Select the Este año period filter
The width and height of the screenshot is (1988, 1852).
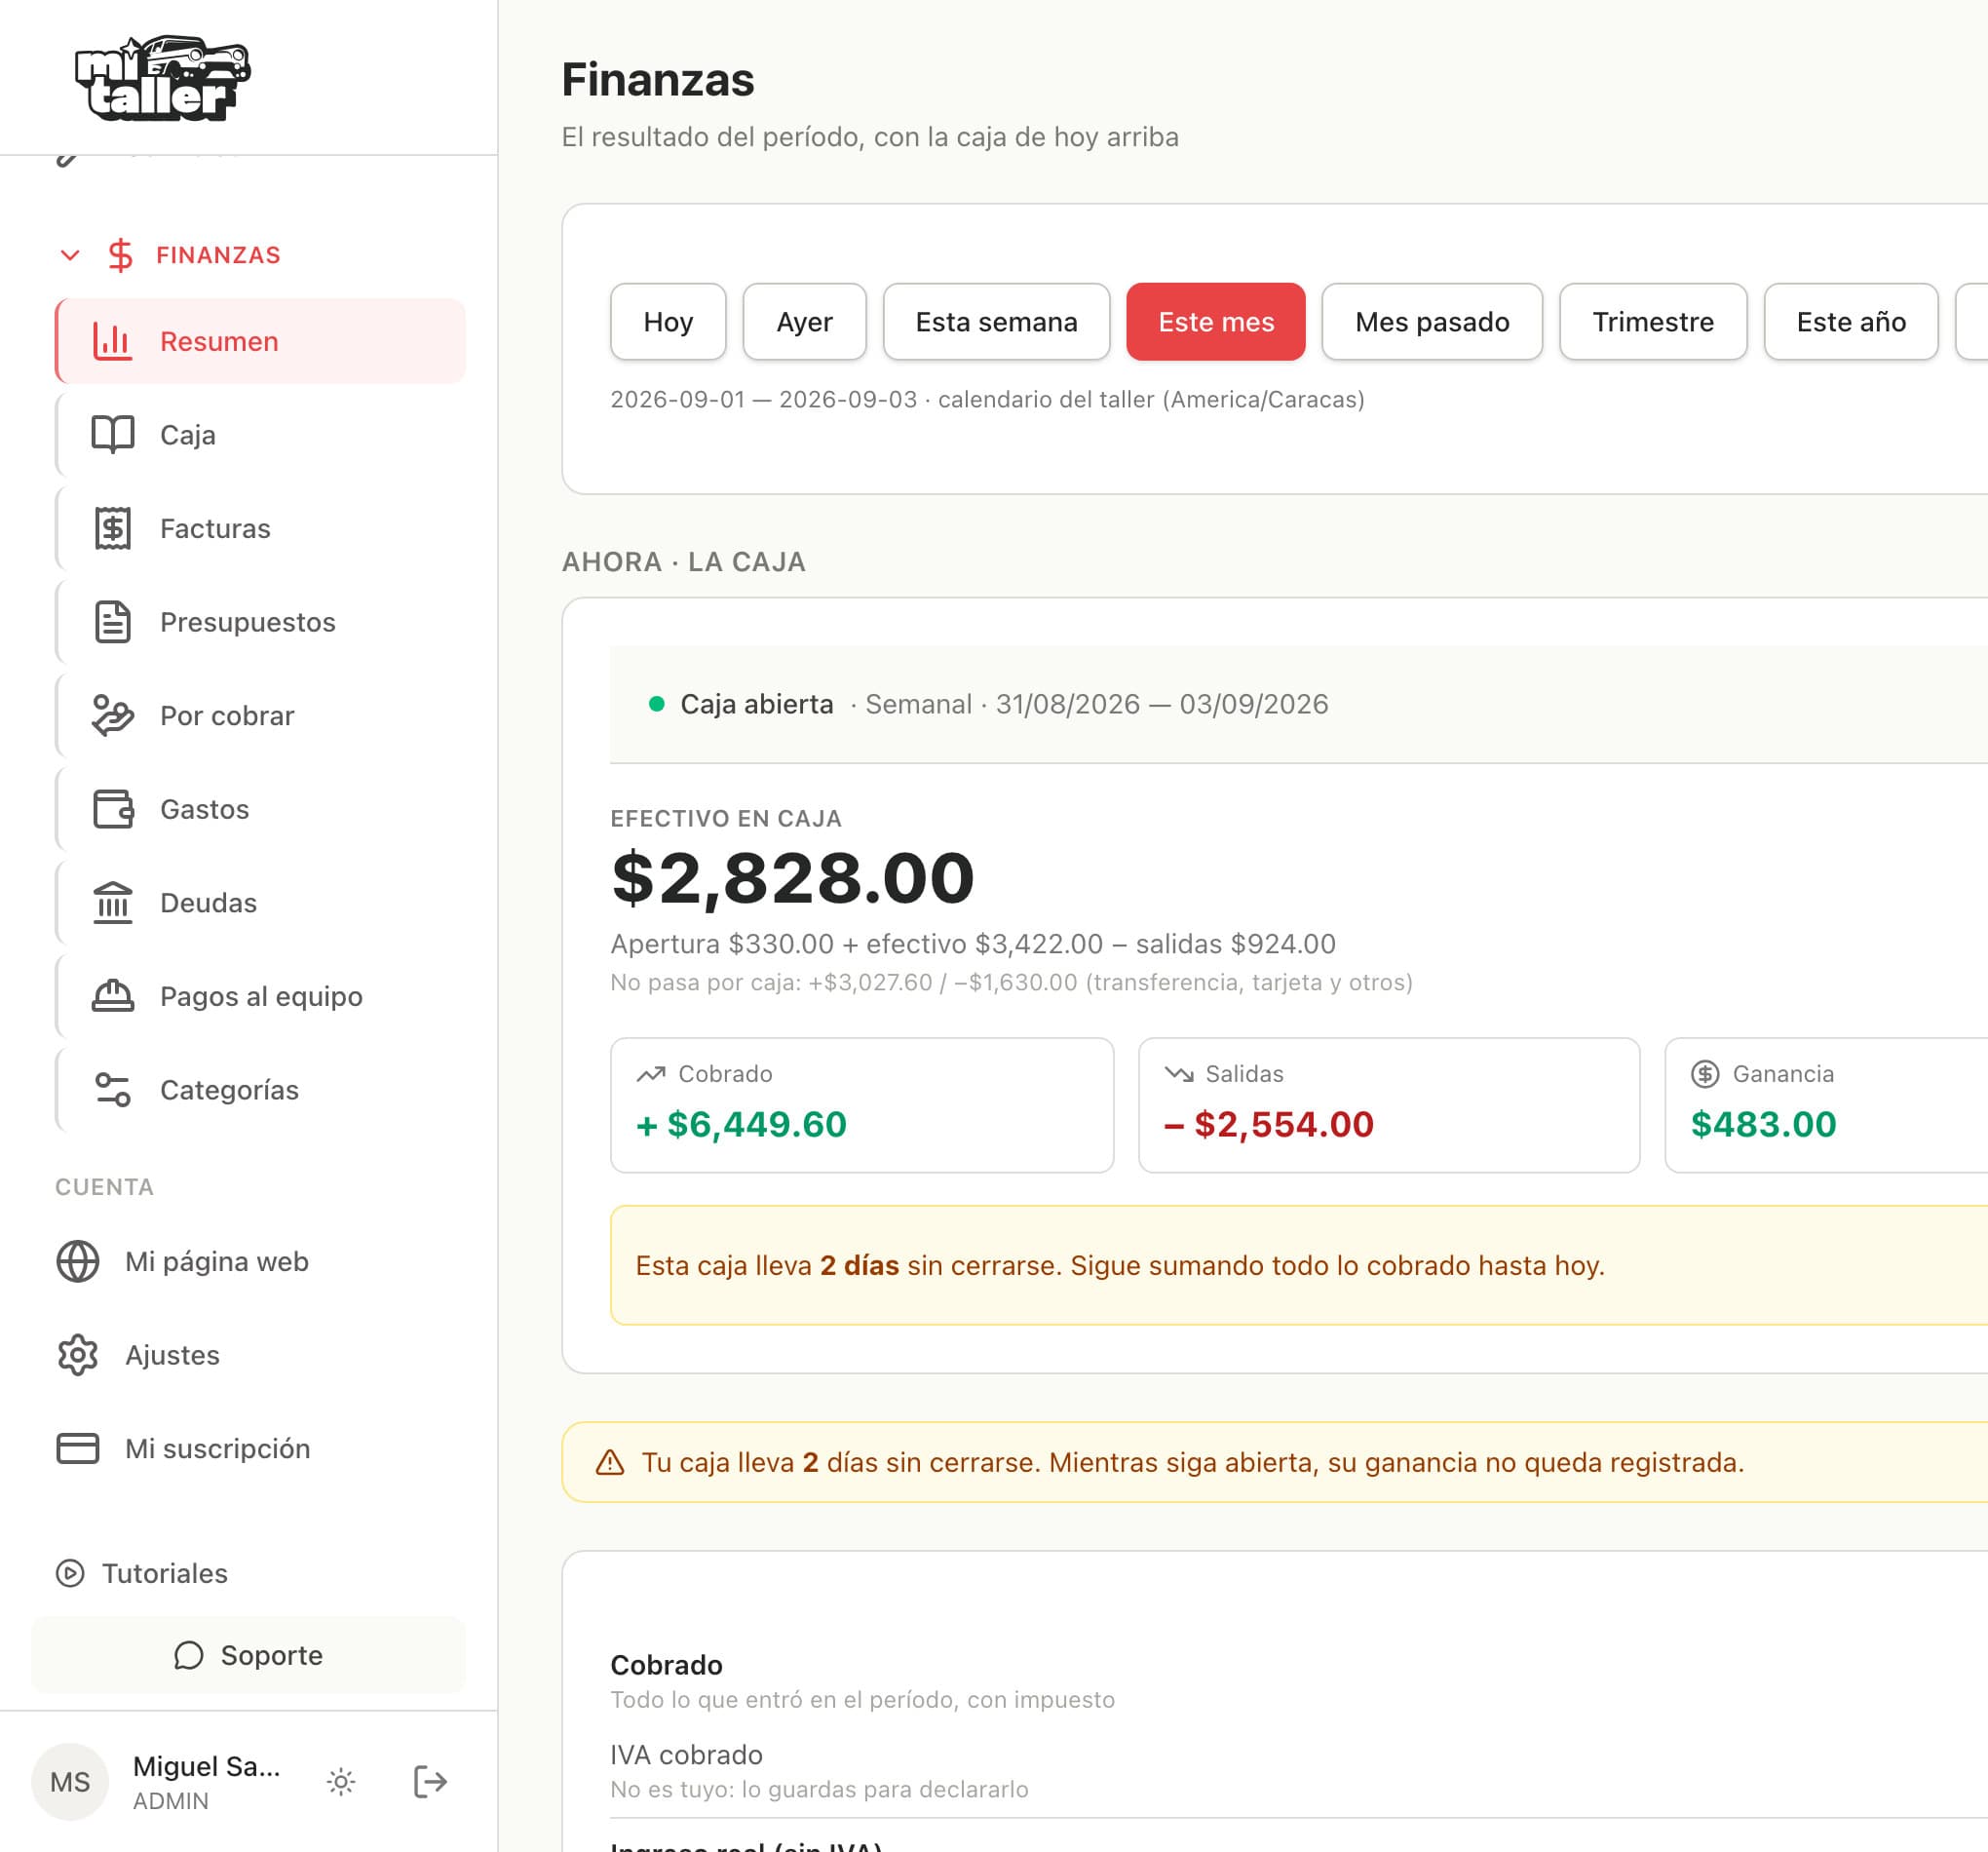pyautogui.click(x=1851, y=321)
